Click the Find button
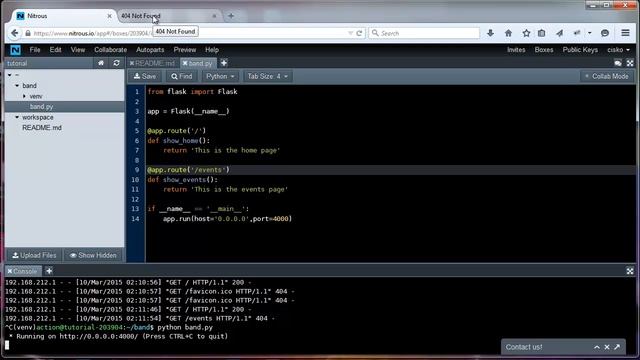The width and height of the screenshot is (640, 360). [182, 76]
